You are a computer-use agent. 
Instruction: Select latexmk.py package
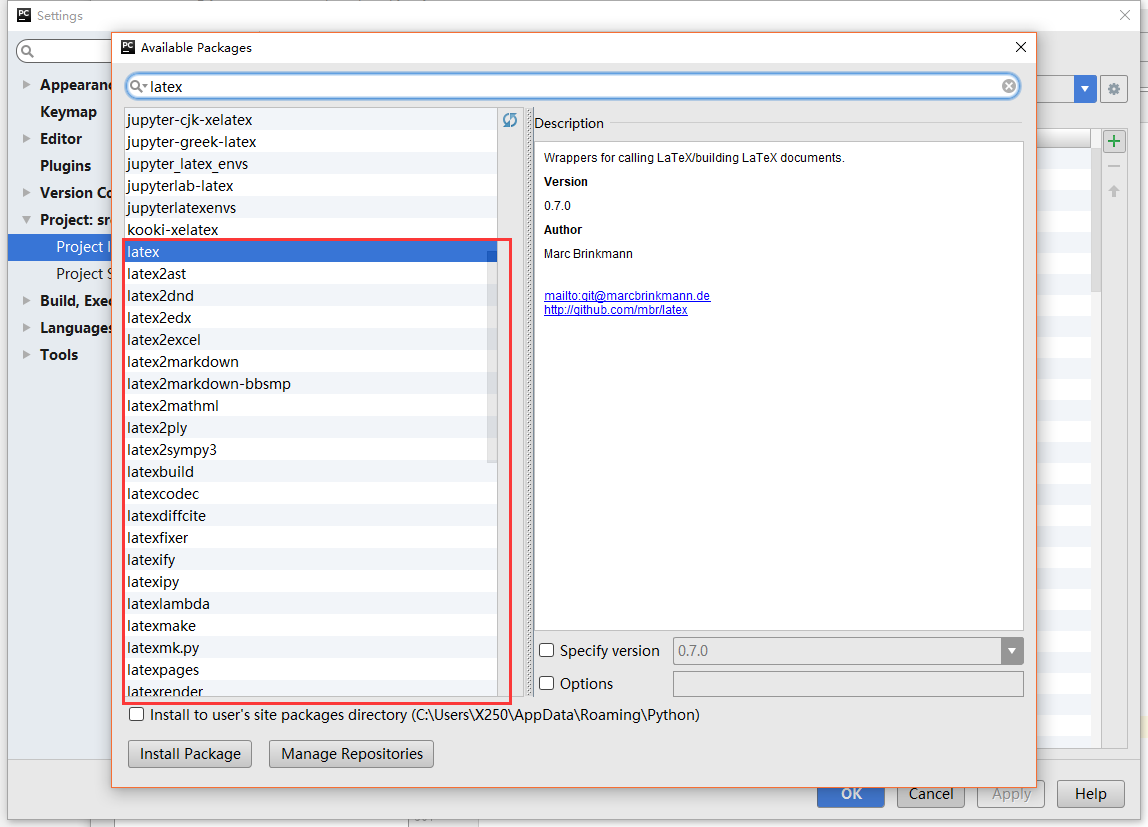(310, 647)
